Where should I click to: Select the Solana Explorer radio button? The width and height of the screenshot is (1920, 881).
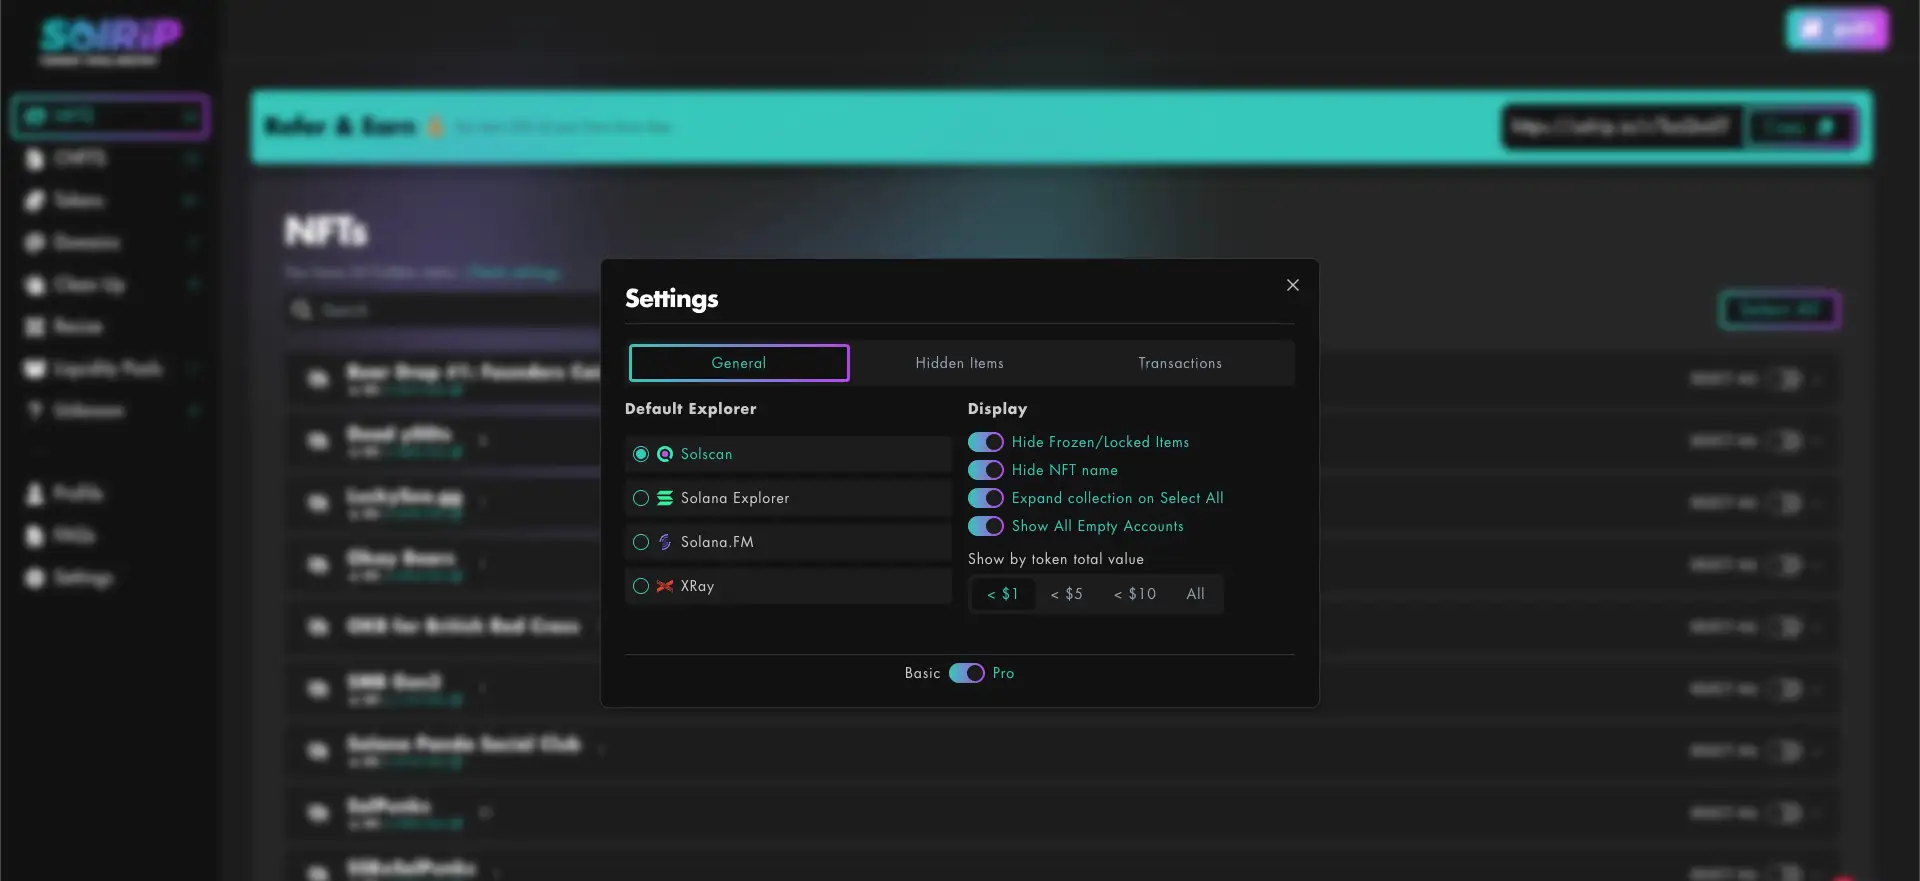click(641, 498)
